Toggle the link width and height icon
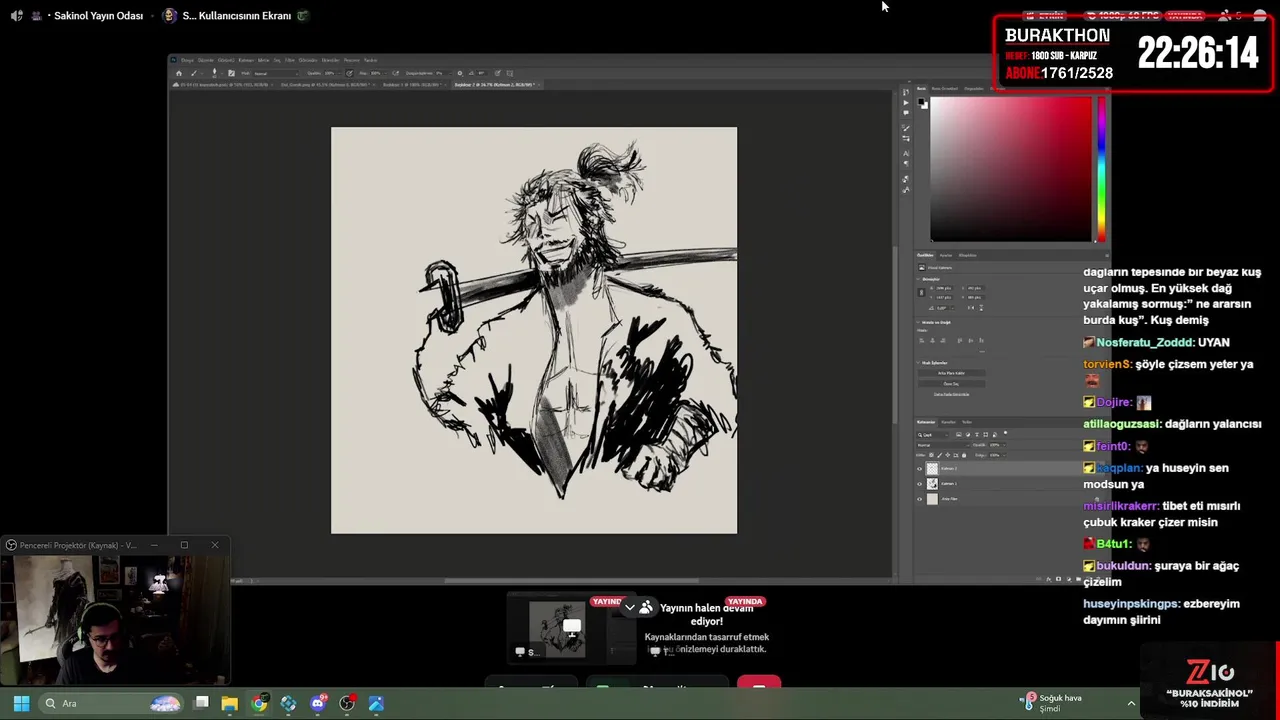Viewport: 1280px width, 720px height. (x=921, y=293)
